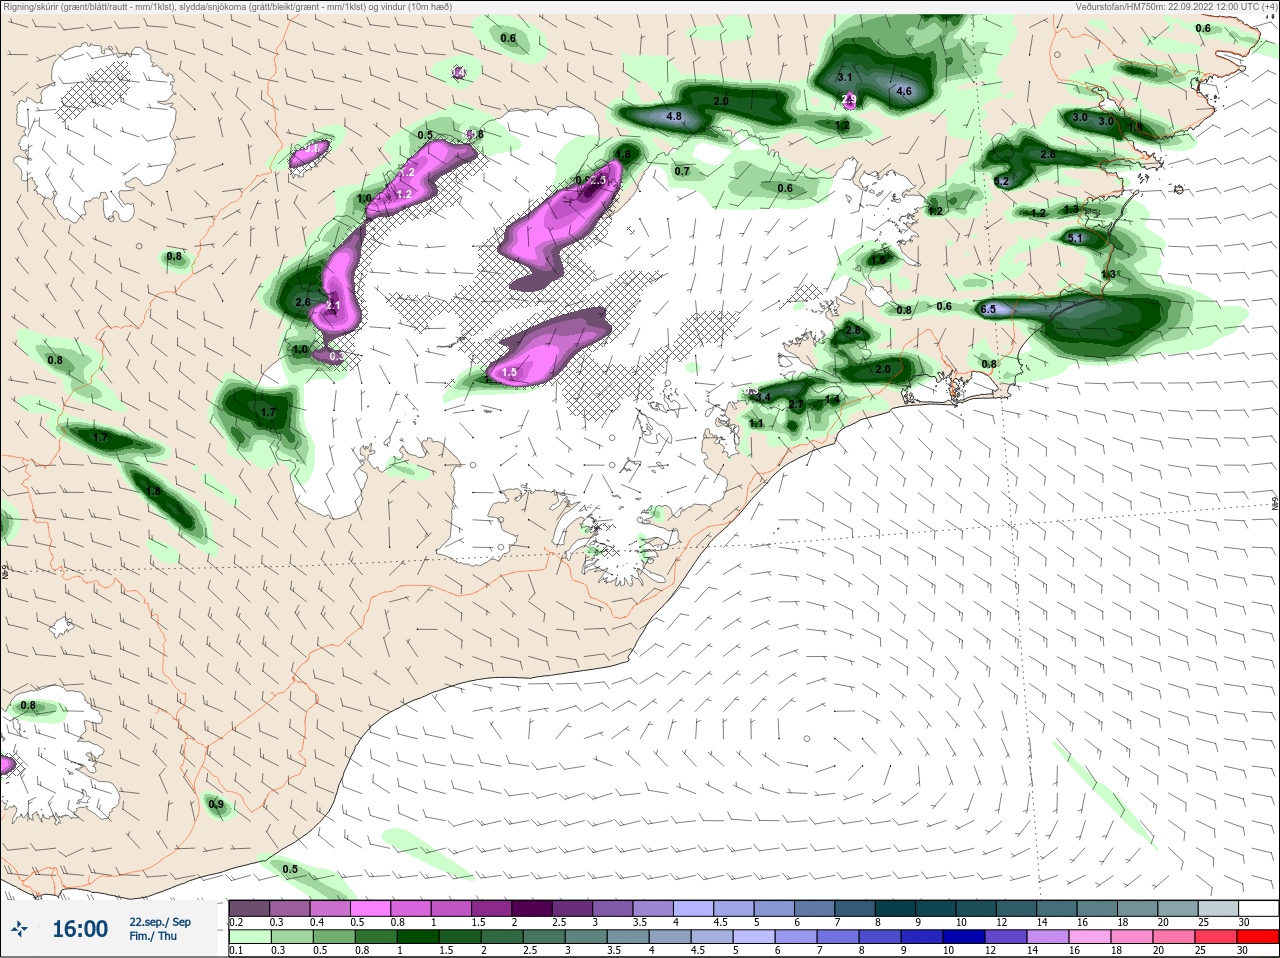
Task: Click the 6.5 precipitation value on map
Action: coord(989,309)
